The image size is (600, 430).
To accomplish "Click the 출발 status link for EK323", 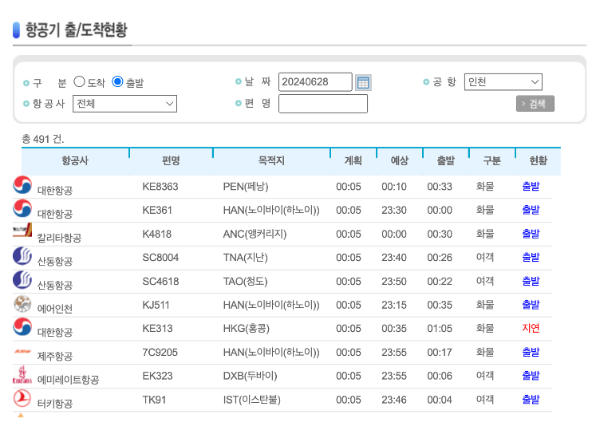I will (531, 376).
